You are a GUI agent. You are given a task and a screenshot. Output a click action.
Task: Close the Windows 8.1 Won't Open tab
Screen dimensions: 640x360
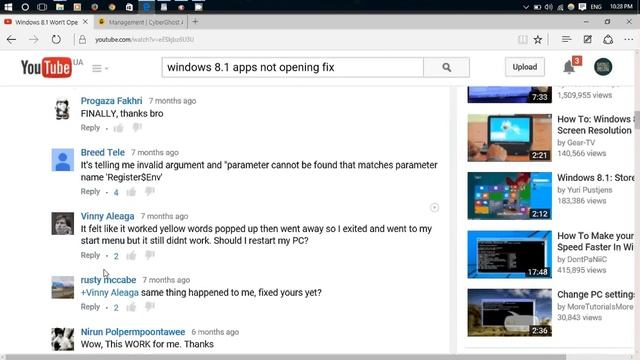click(x=85, y=22)
